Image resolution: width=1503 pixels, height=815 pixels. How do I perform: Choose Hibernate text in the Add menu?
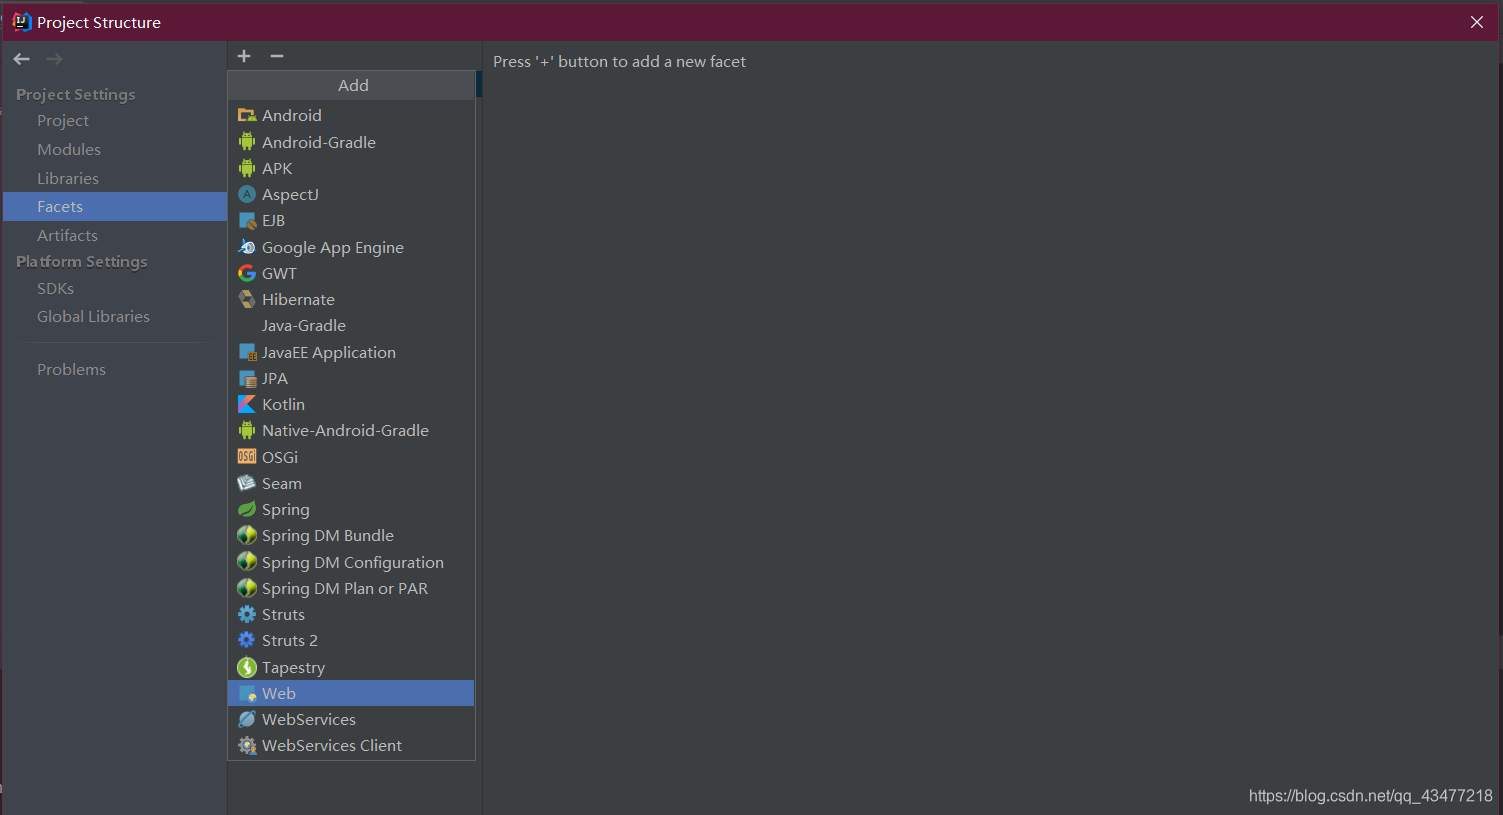click(298, 299)
